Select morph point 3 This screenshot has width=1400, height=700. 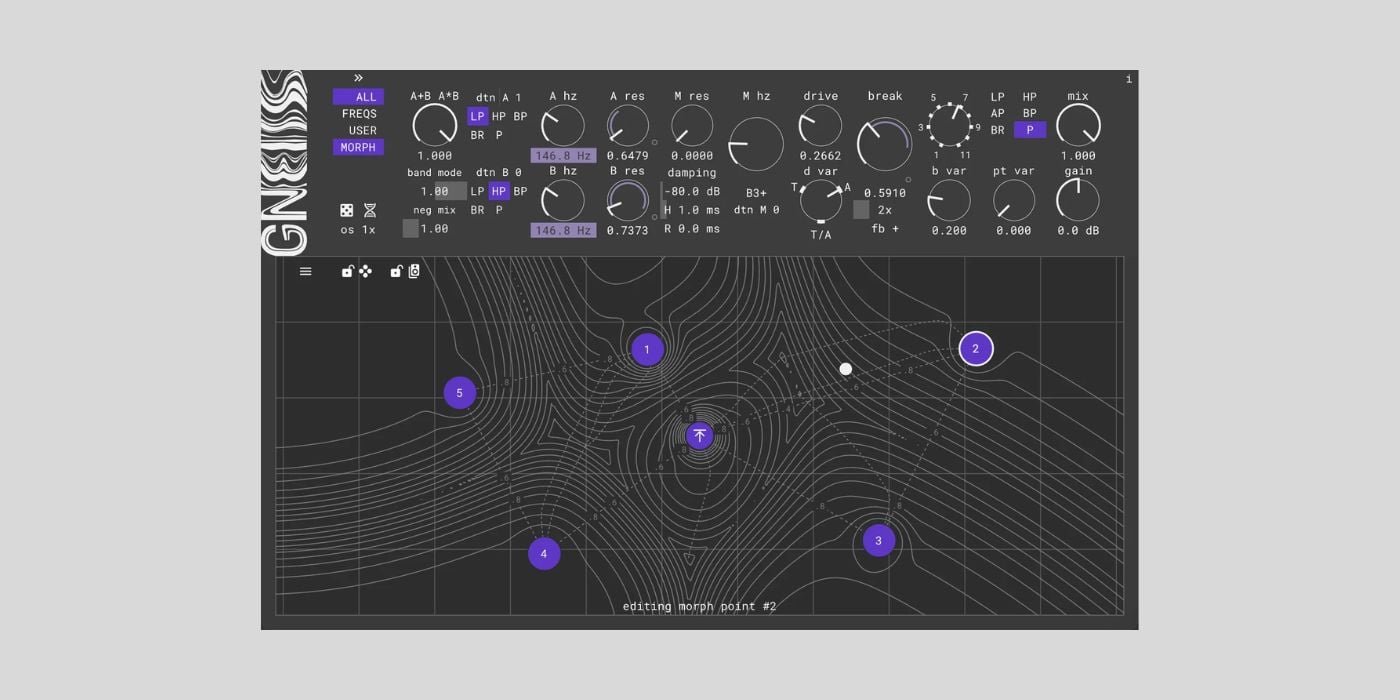coord(879,541)
